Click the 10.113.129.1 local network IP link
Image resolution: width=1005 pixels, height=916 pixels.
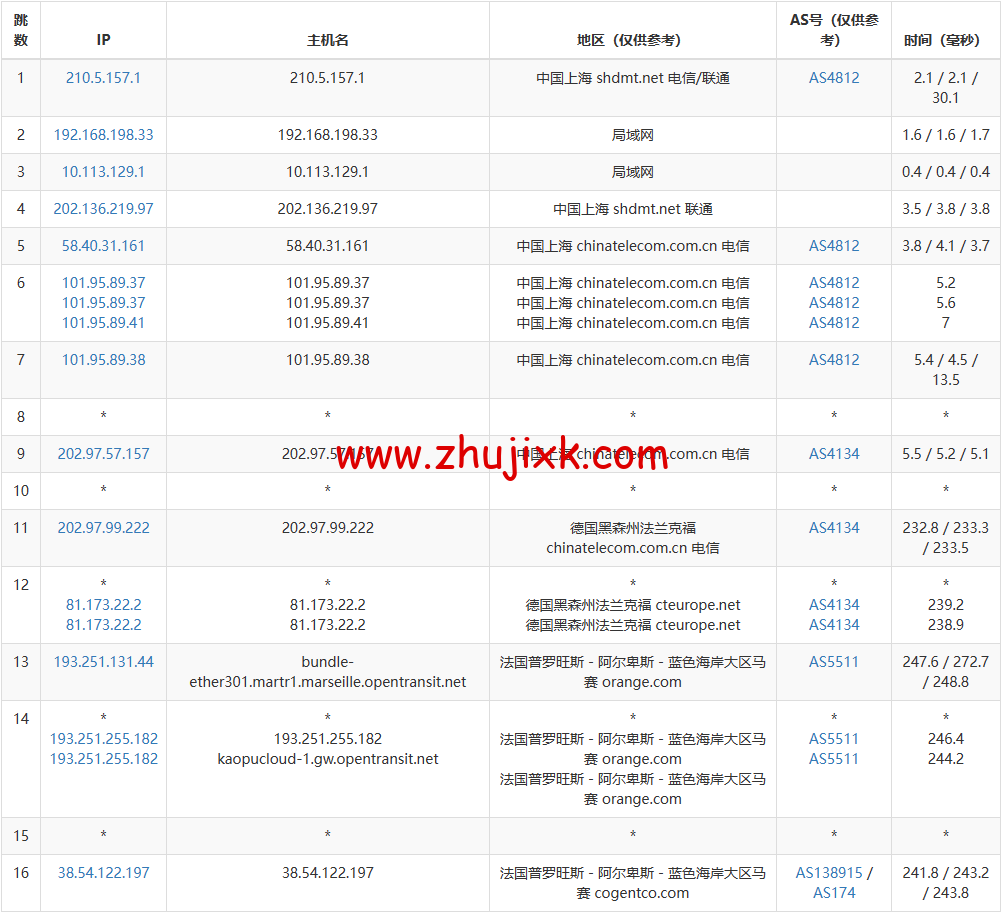[x=103, y=171]
